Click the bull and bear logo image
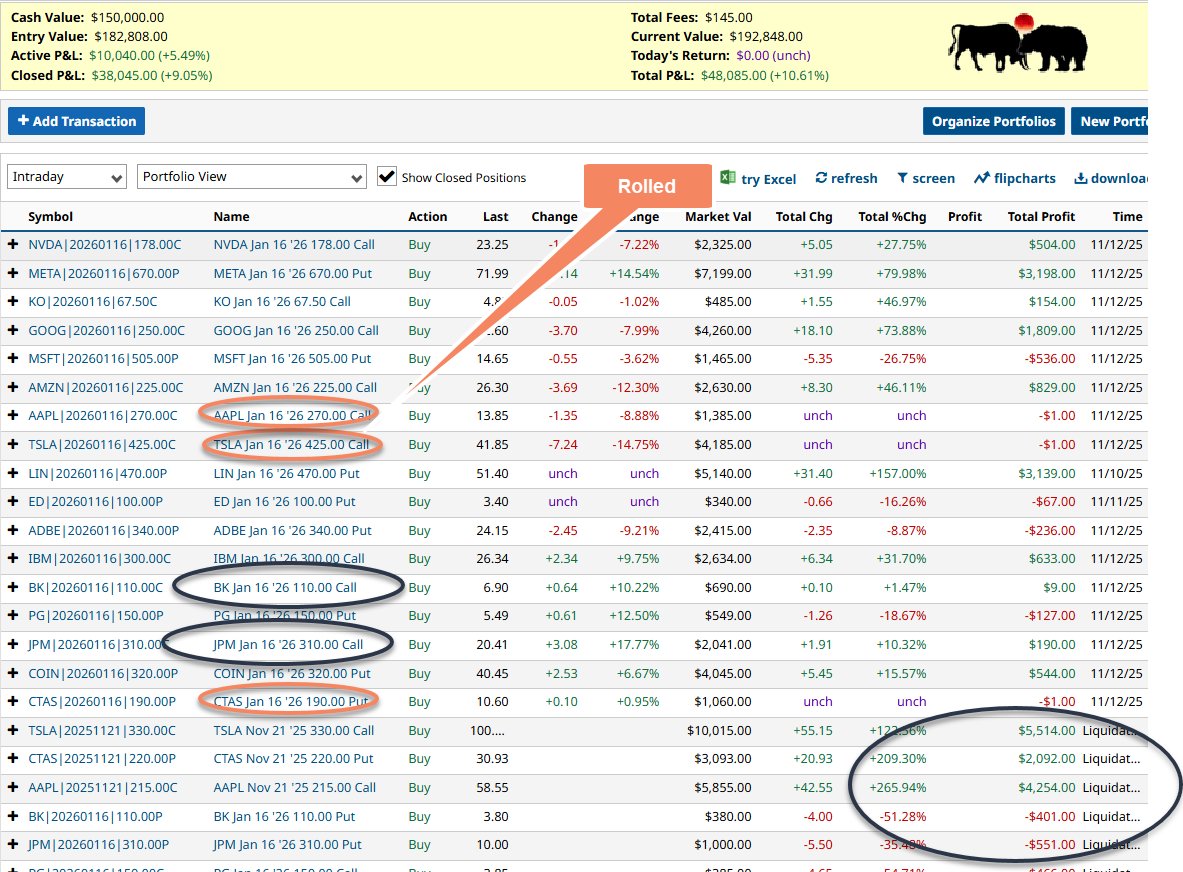This screenshot has height=872, width=1183. click(x=1018, y=44)
